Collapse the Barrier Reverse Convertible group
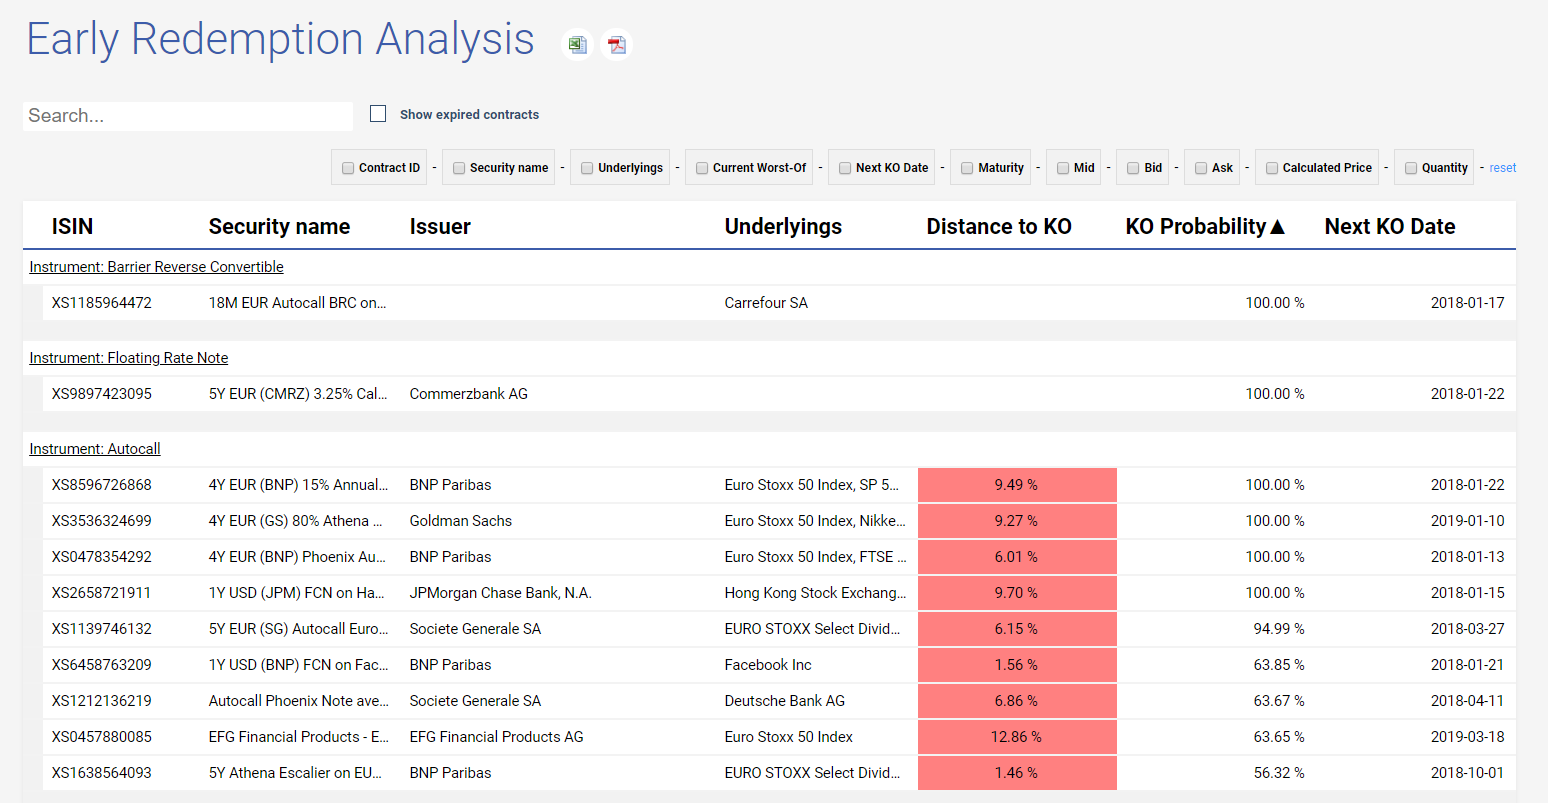This screenshot has height=803, width=1548. (156, 267)
